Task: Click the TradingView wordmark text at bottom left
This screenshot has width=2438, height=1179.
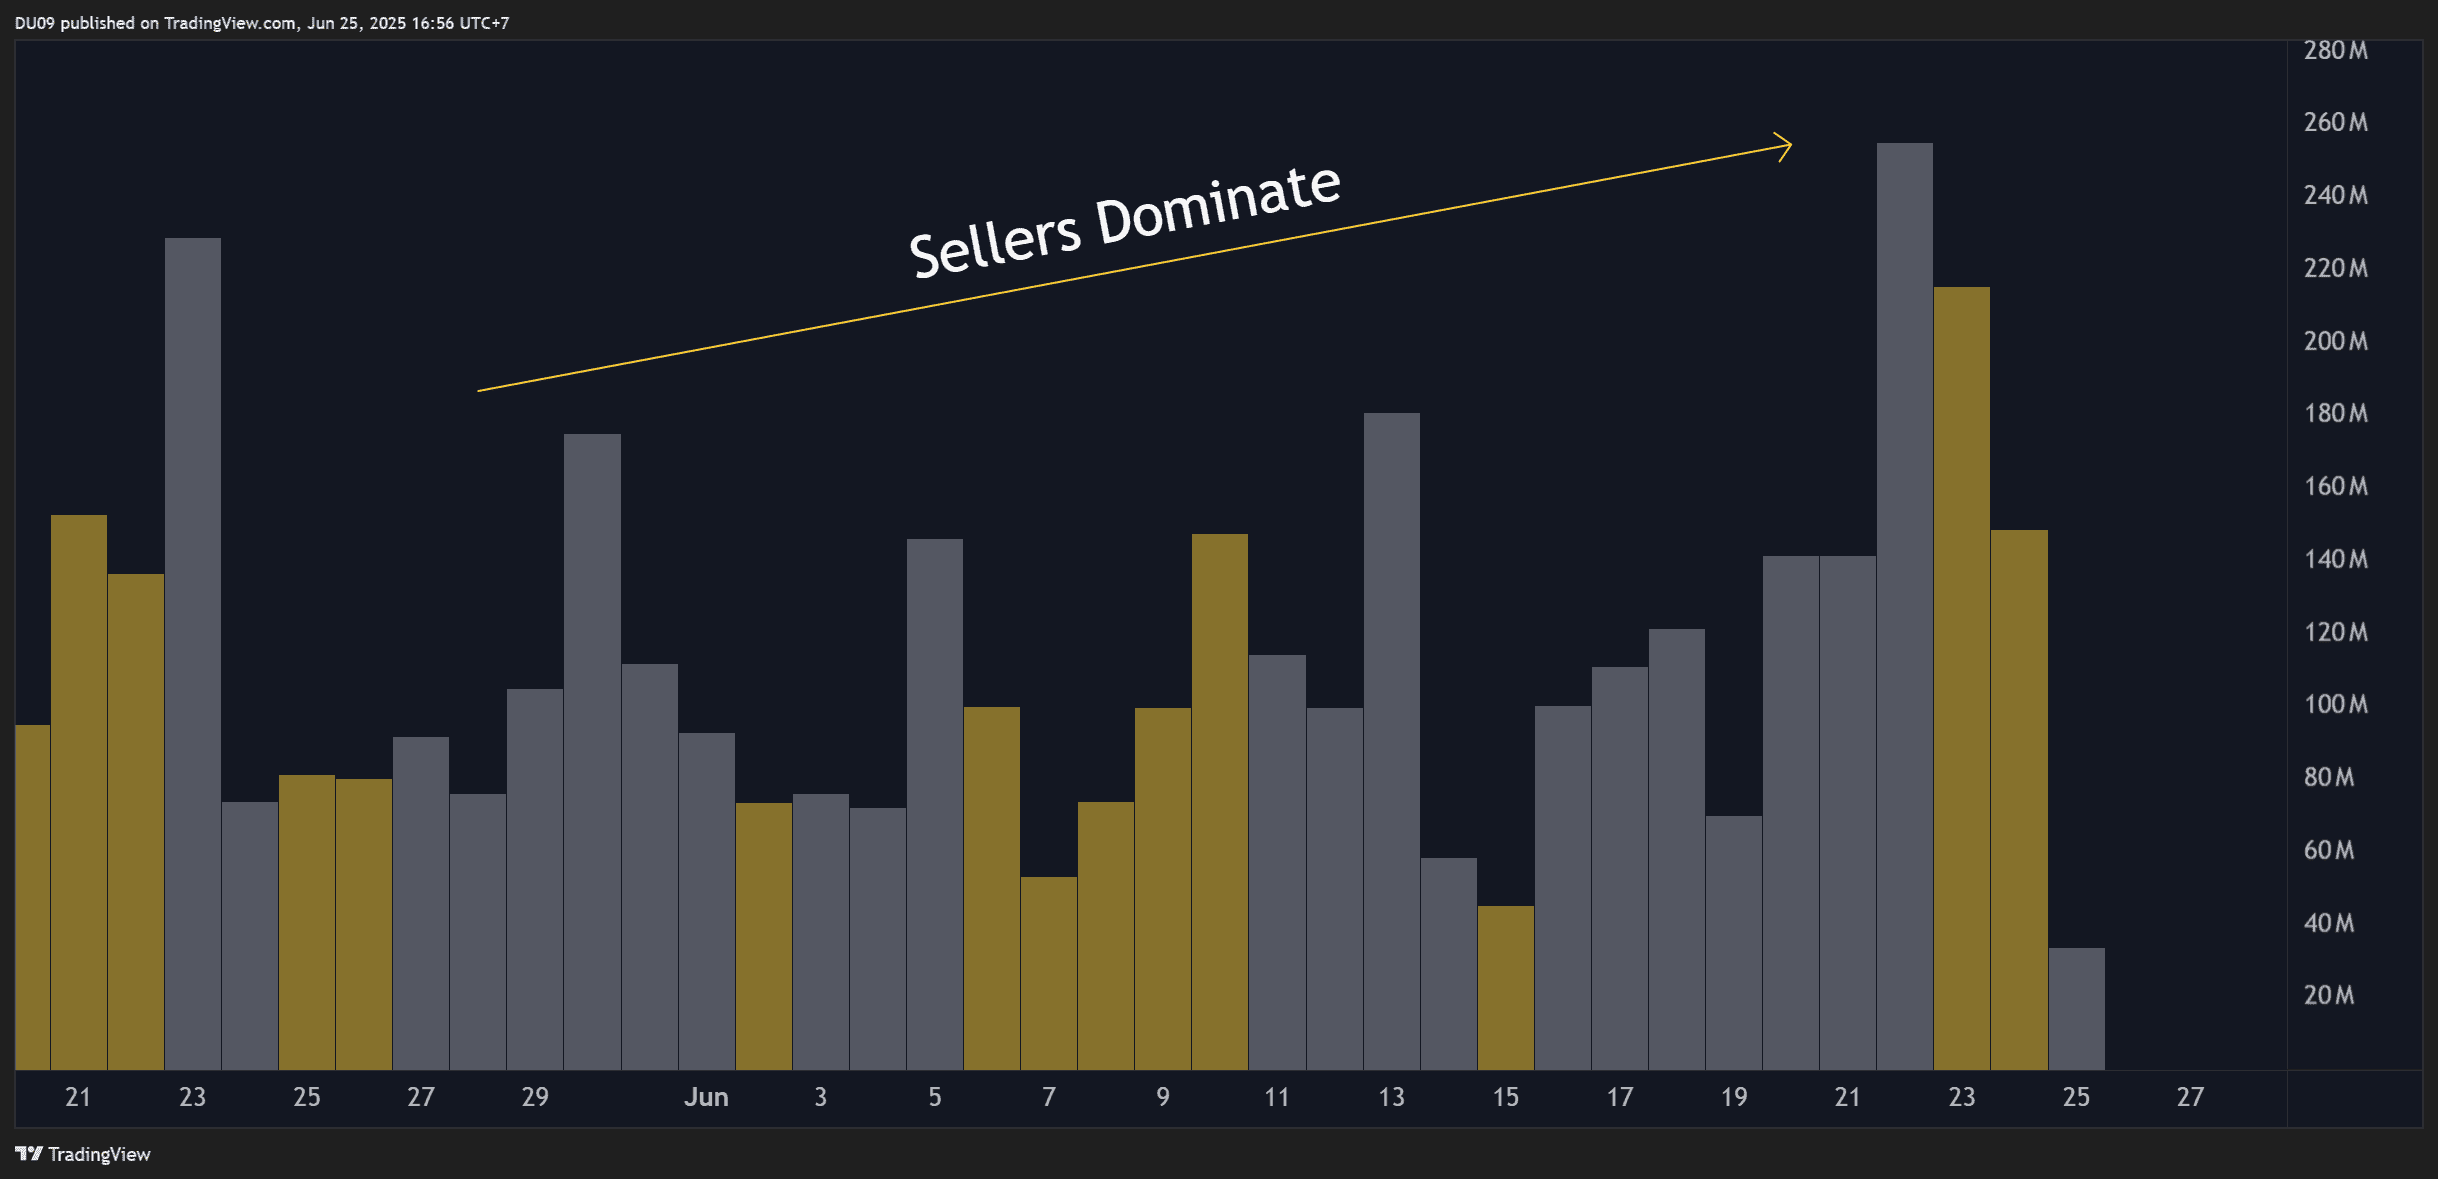Action: pos(99,1155)
